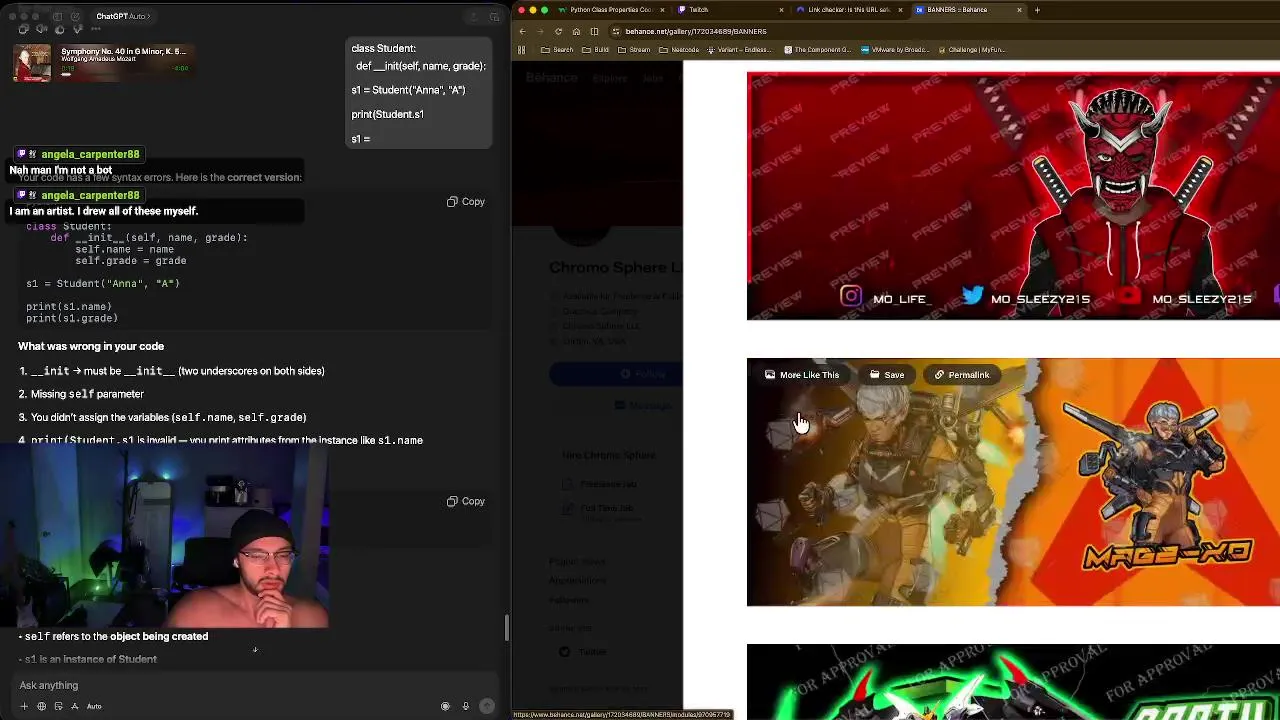Viewport: 1280px width, 720px height.
Task: Open The Component G... bookmark
Action: pos(818,49)
